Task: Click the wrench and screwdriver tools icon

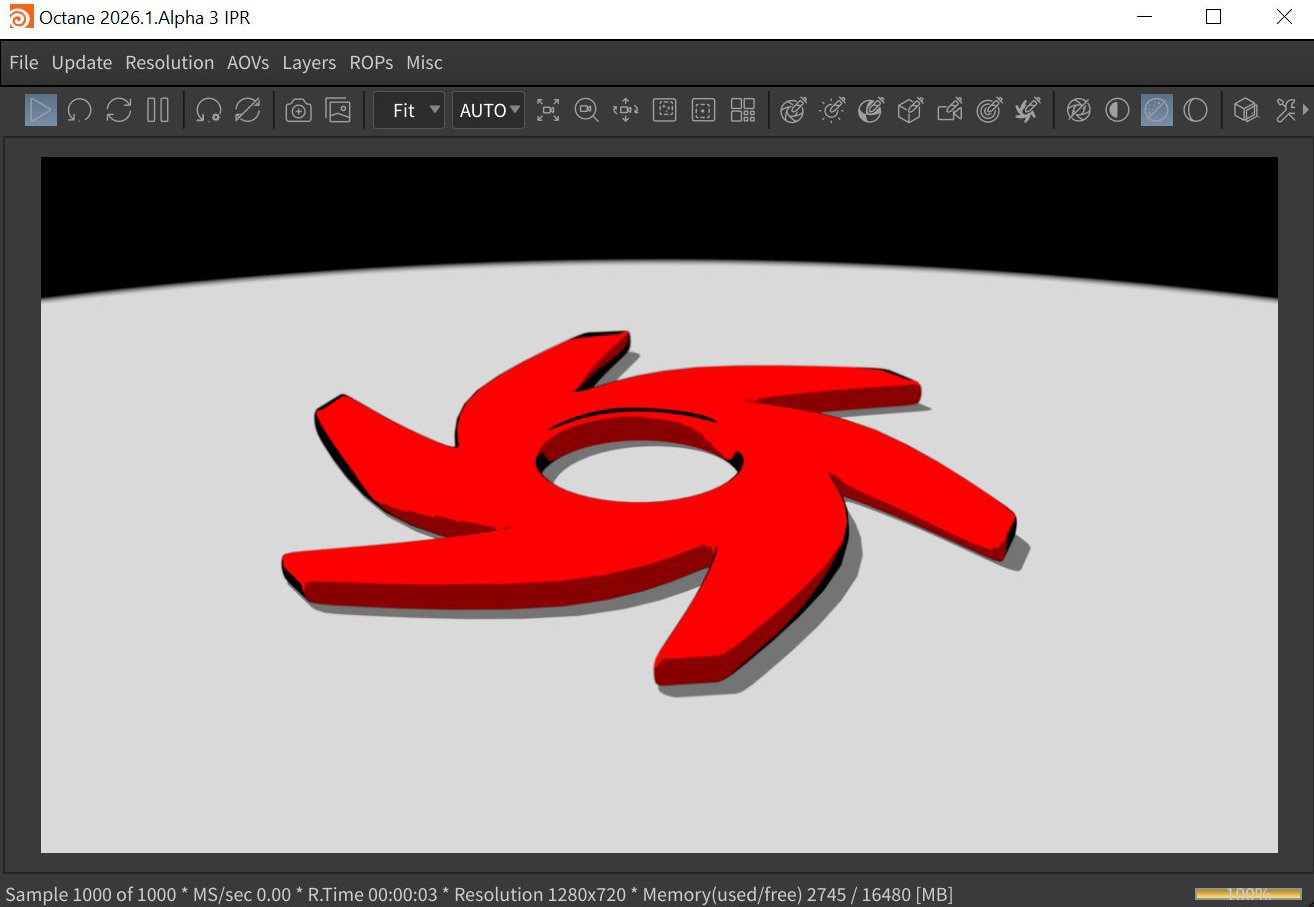Action: pos(1286,110)
